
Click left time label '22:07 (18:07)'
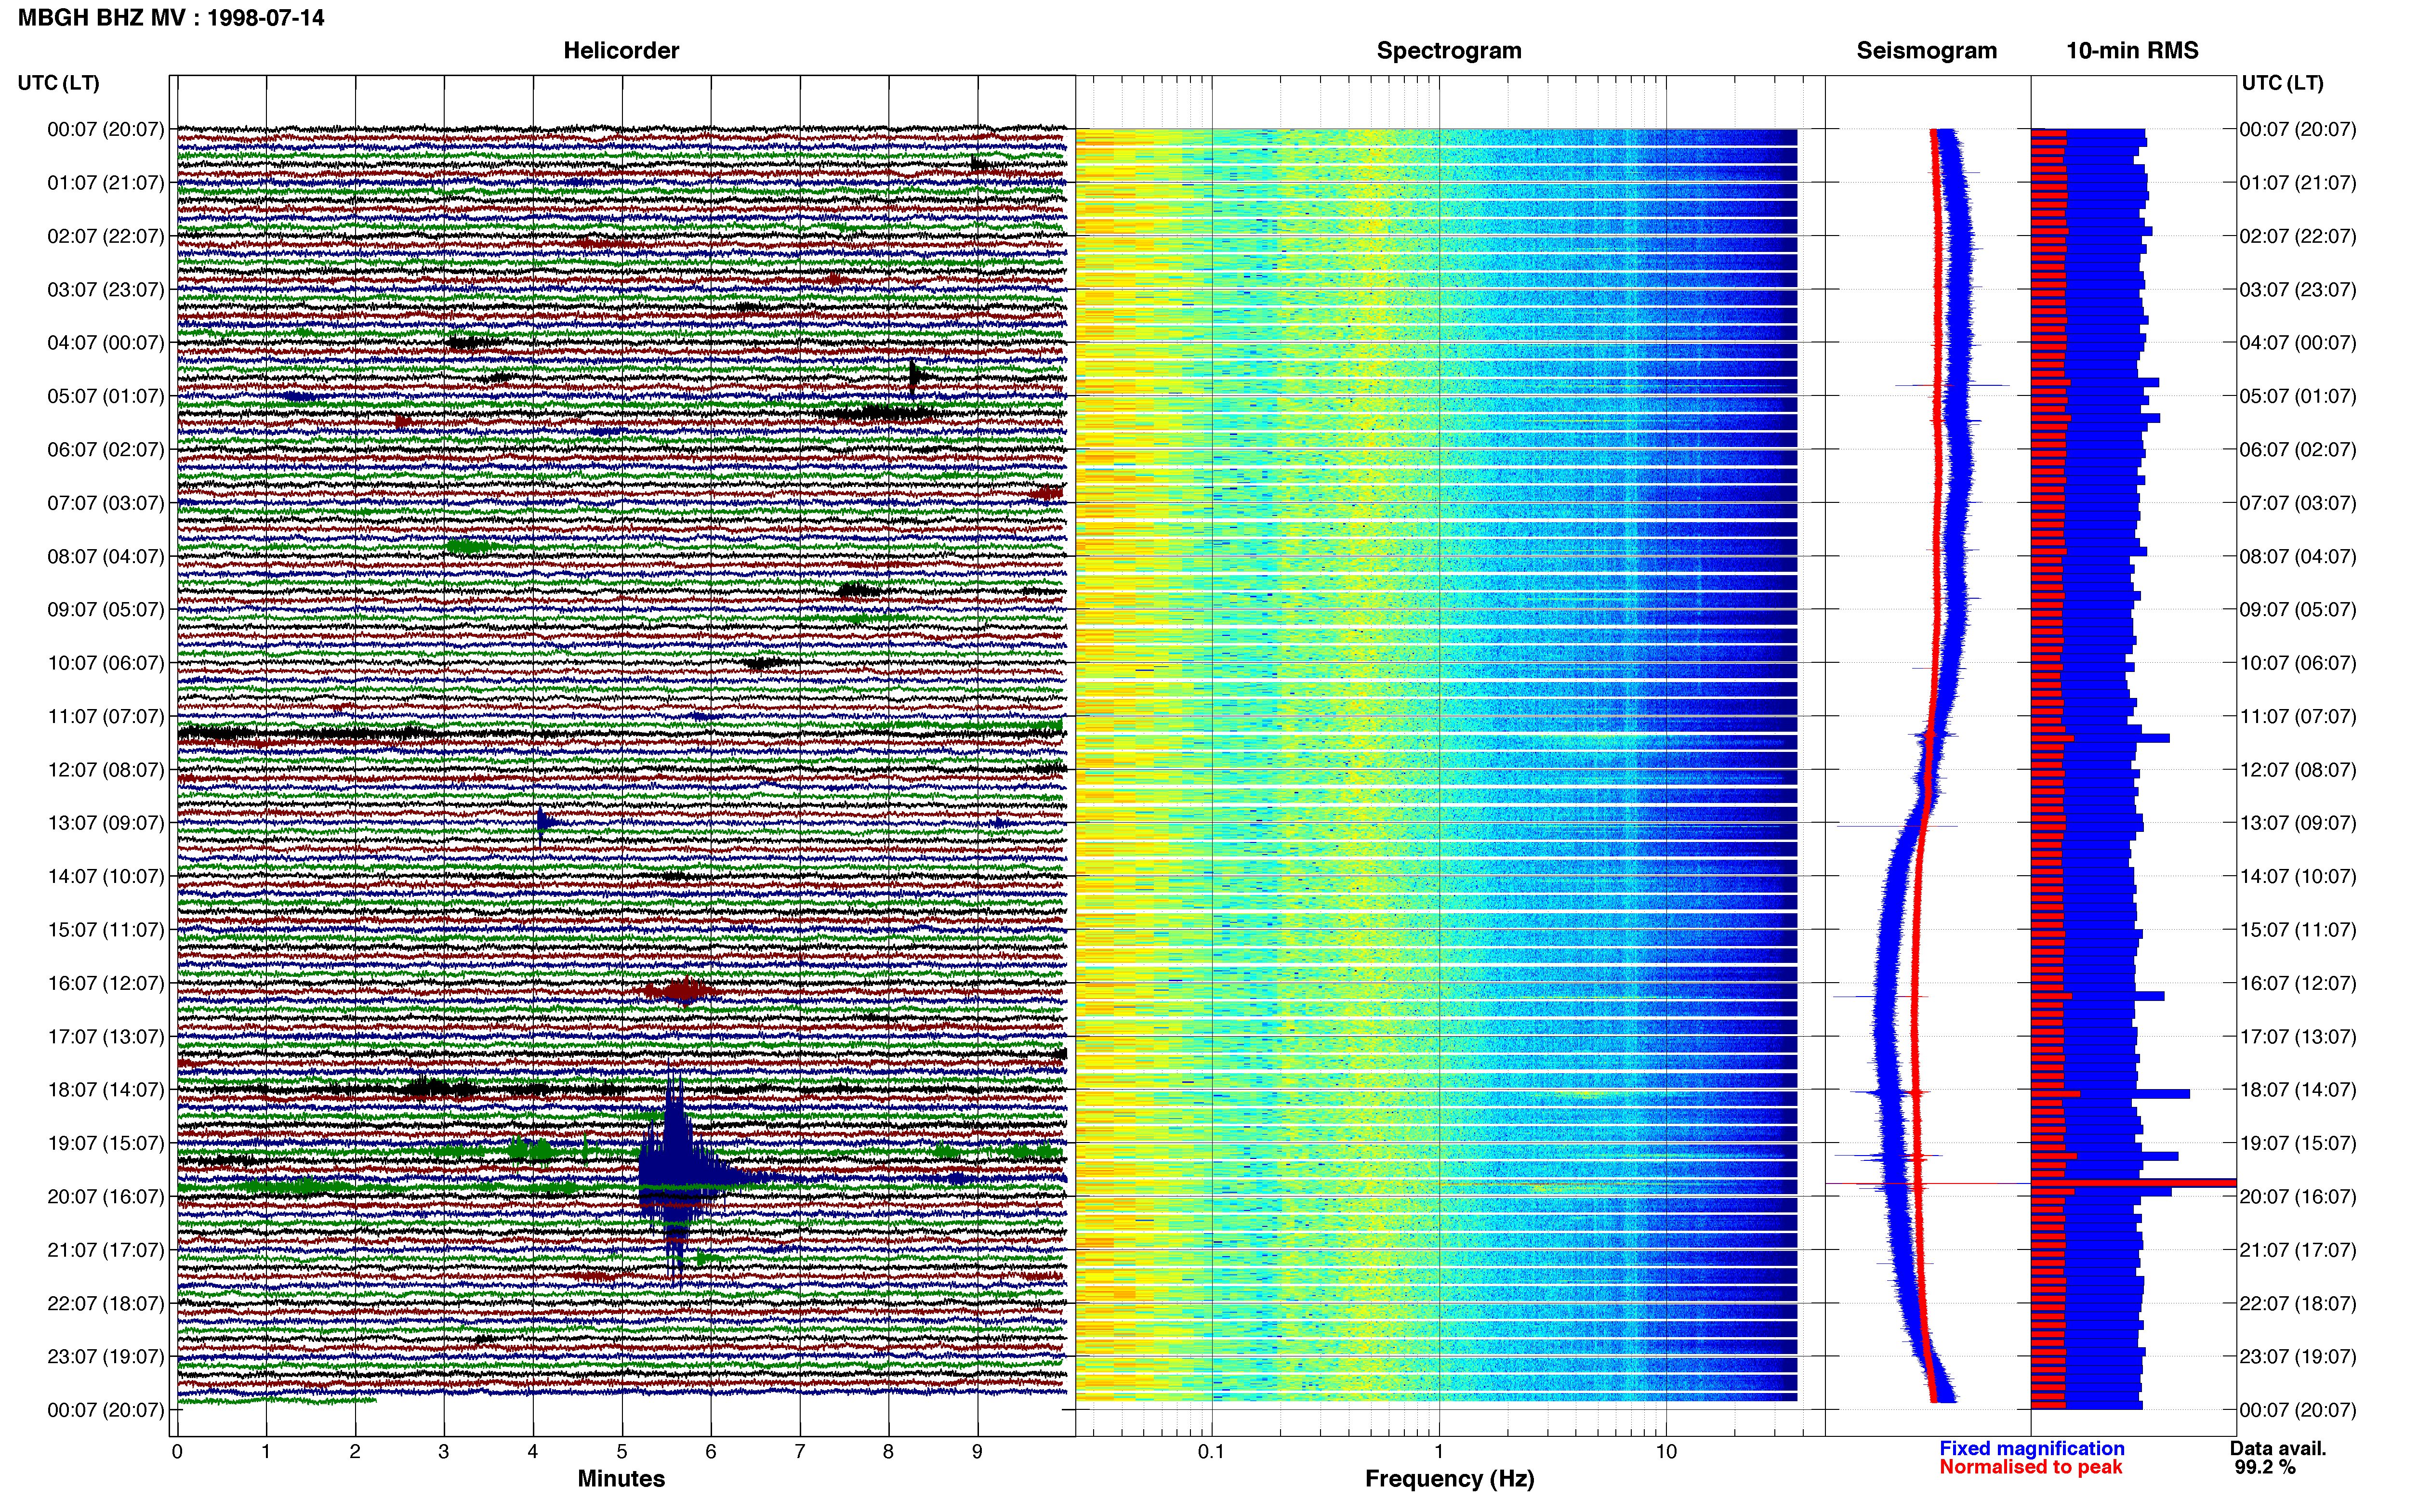pos(105,1303)
